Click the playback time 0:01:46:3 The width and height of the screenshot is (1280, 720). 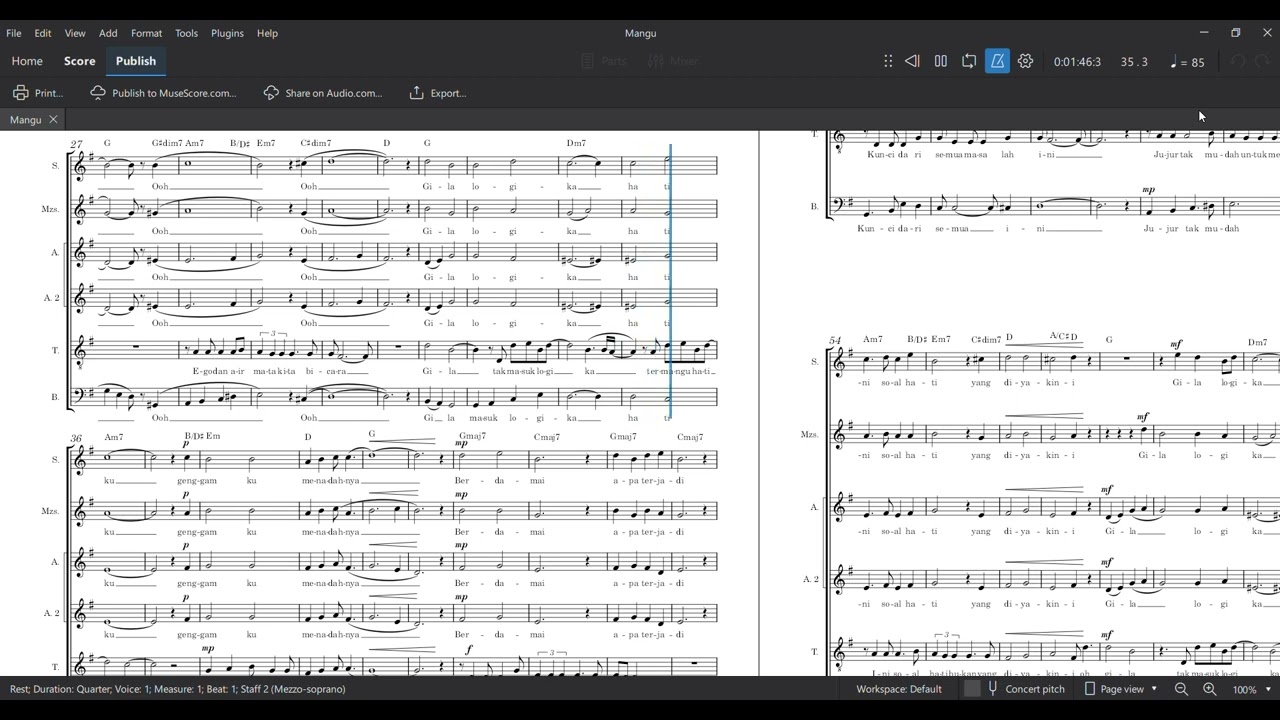1077,62
